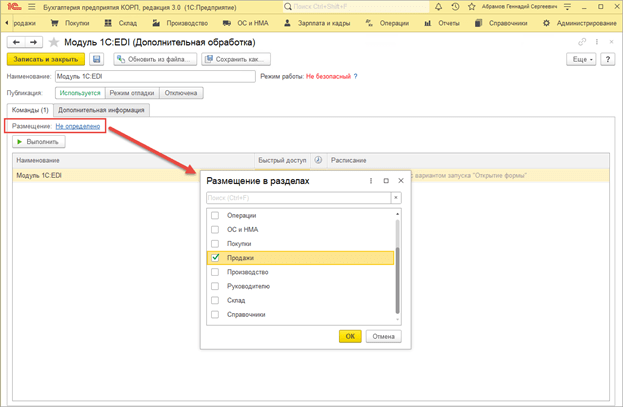Open ОС и НМА section
This screenshot has height=408, width=624.
(246, 23)
